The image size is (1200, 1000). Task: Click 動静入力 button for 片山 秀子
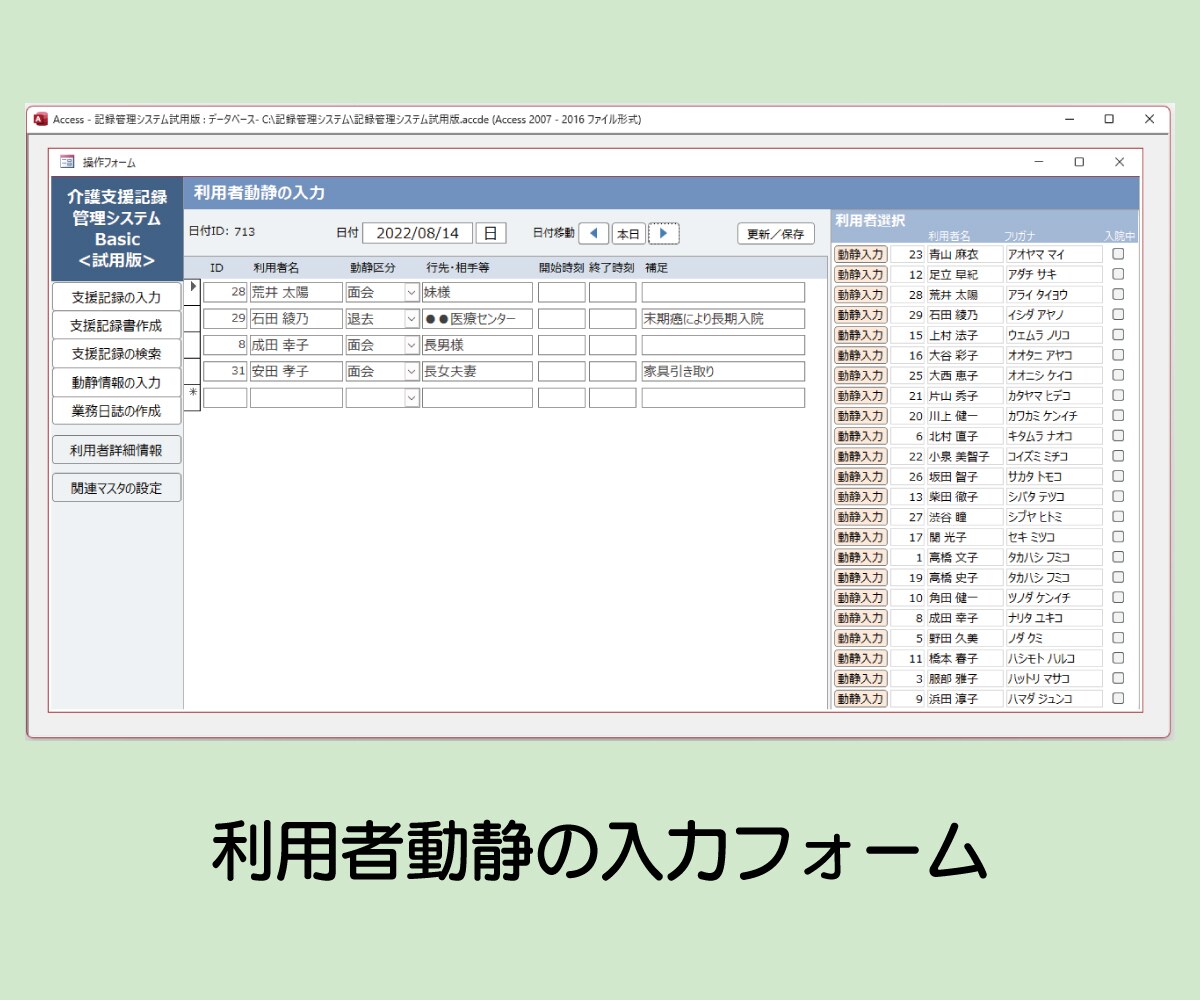click(860, 396)
